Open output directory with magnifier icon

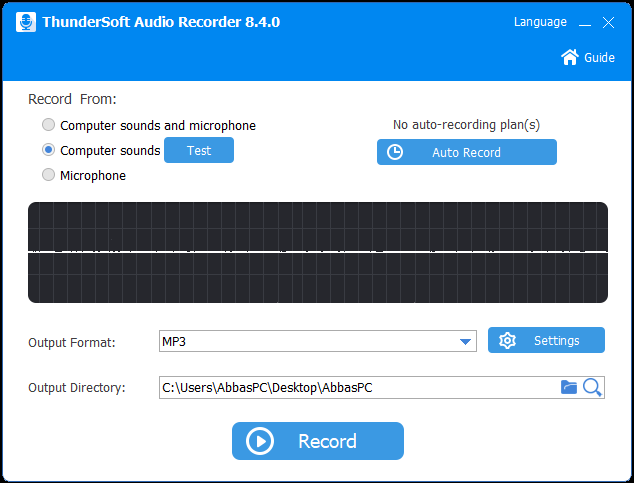pos(592,387)
